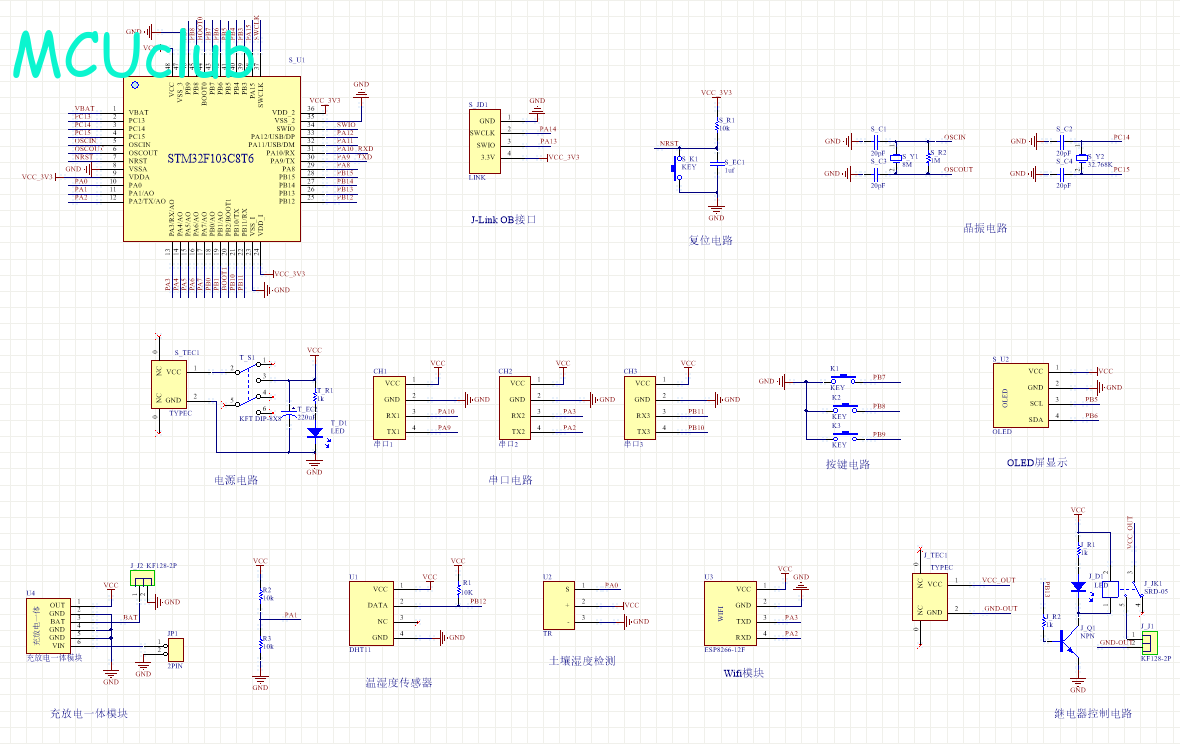
Task: Click the "继电器控制电路" relay circuit label
Action: click(1093, 713)
